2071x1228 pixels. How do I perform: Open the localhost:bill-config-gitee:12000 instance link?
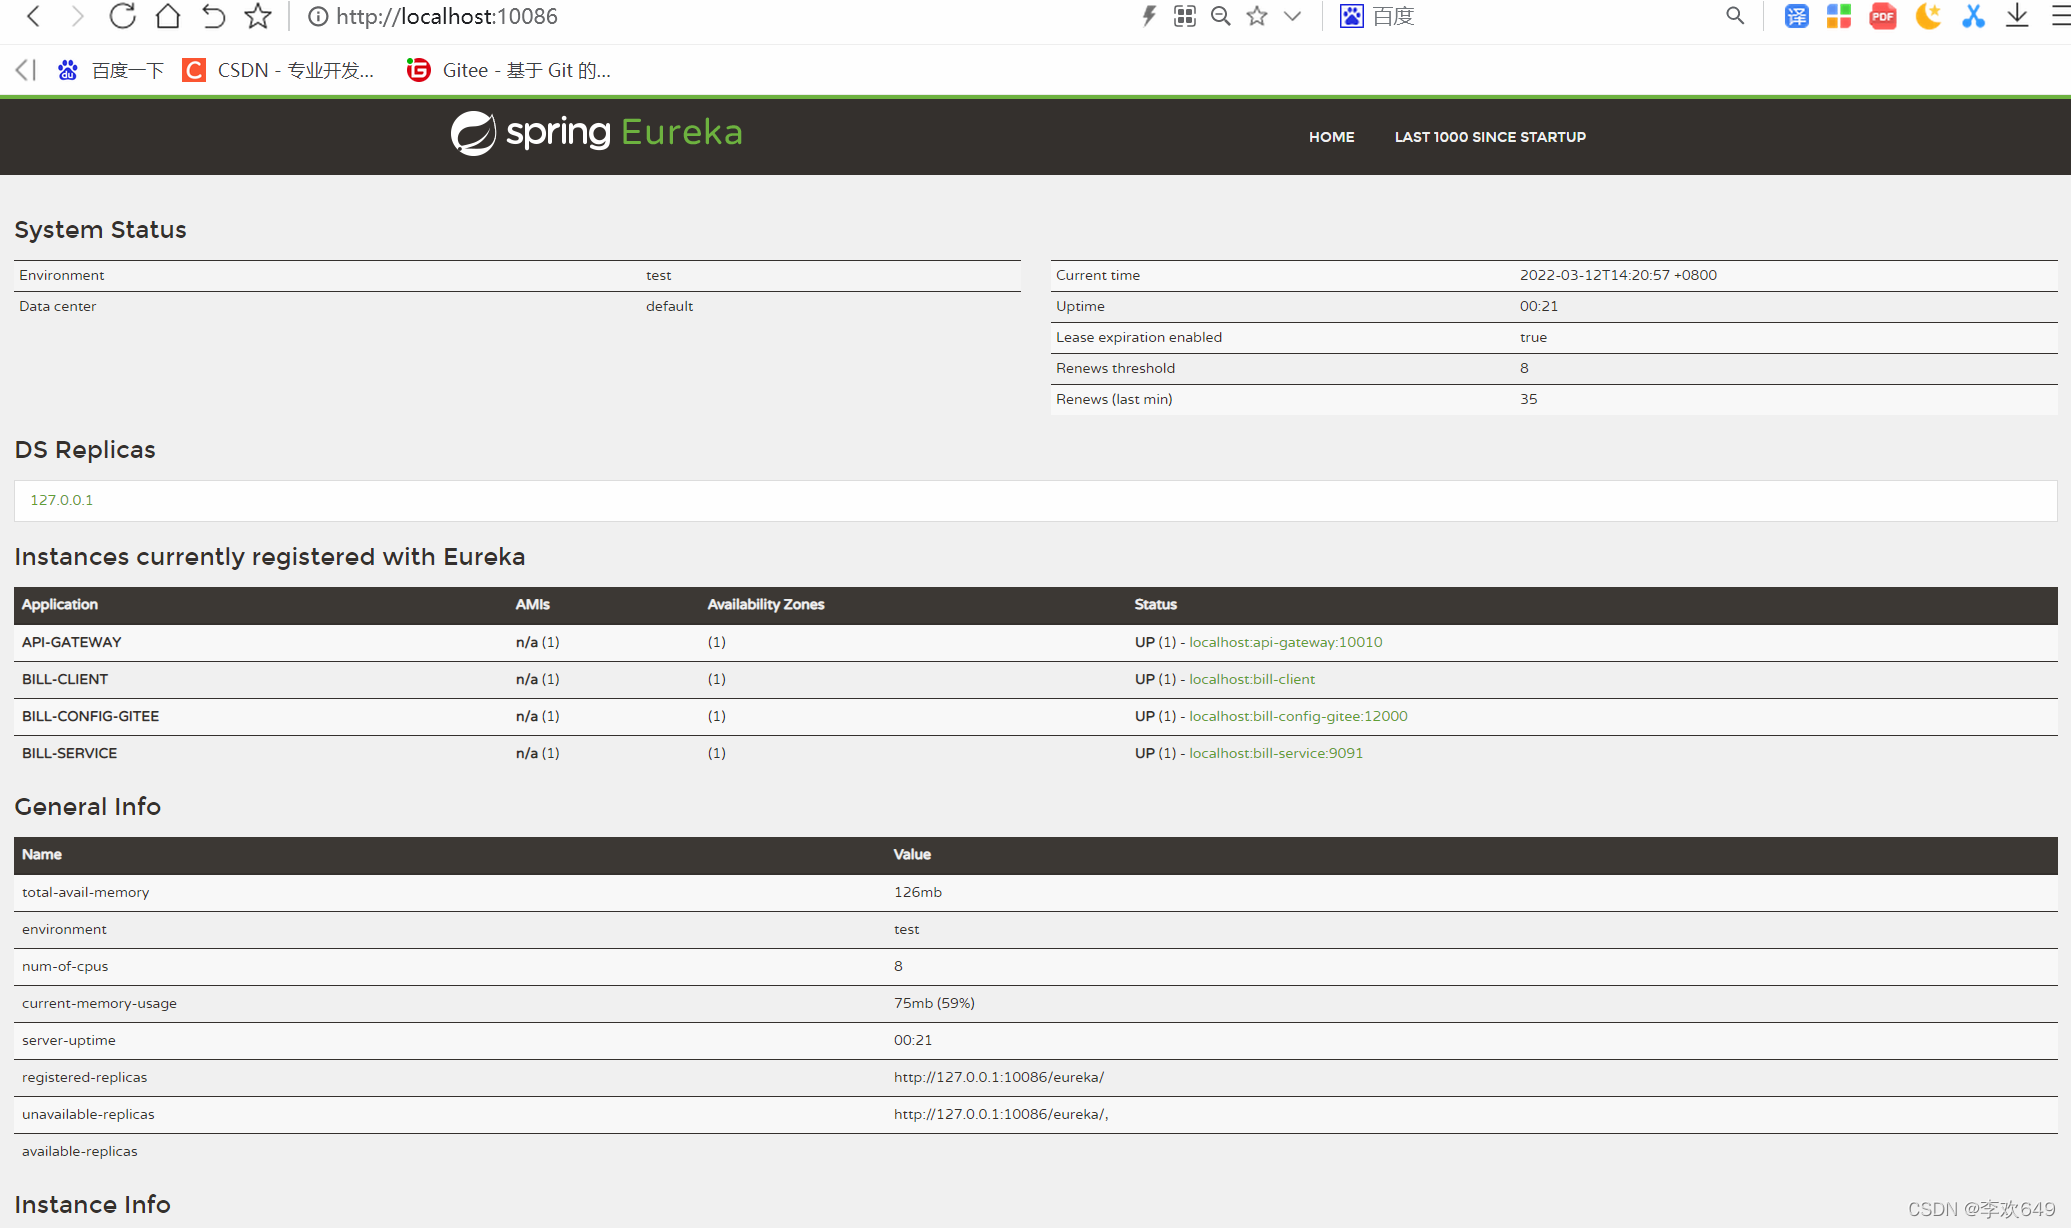[1298, 716]
